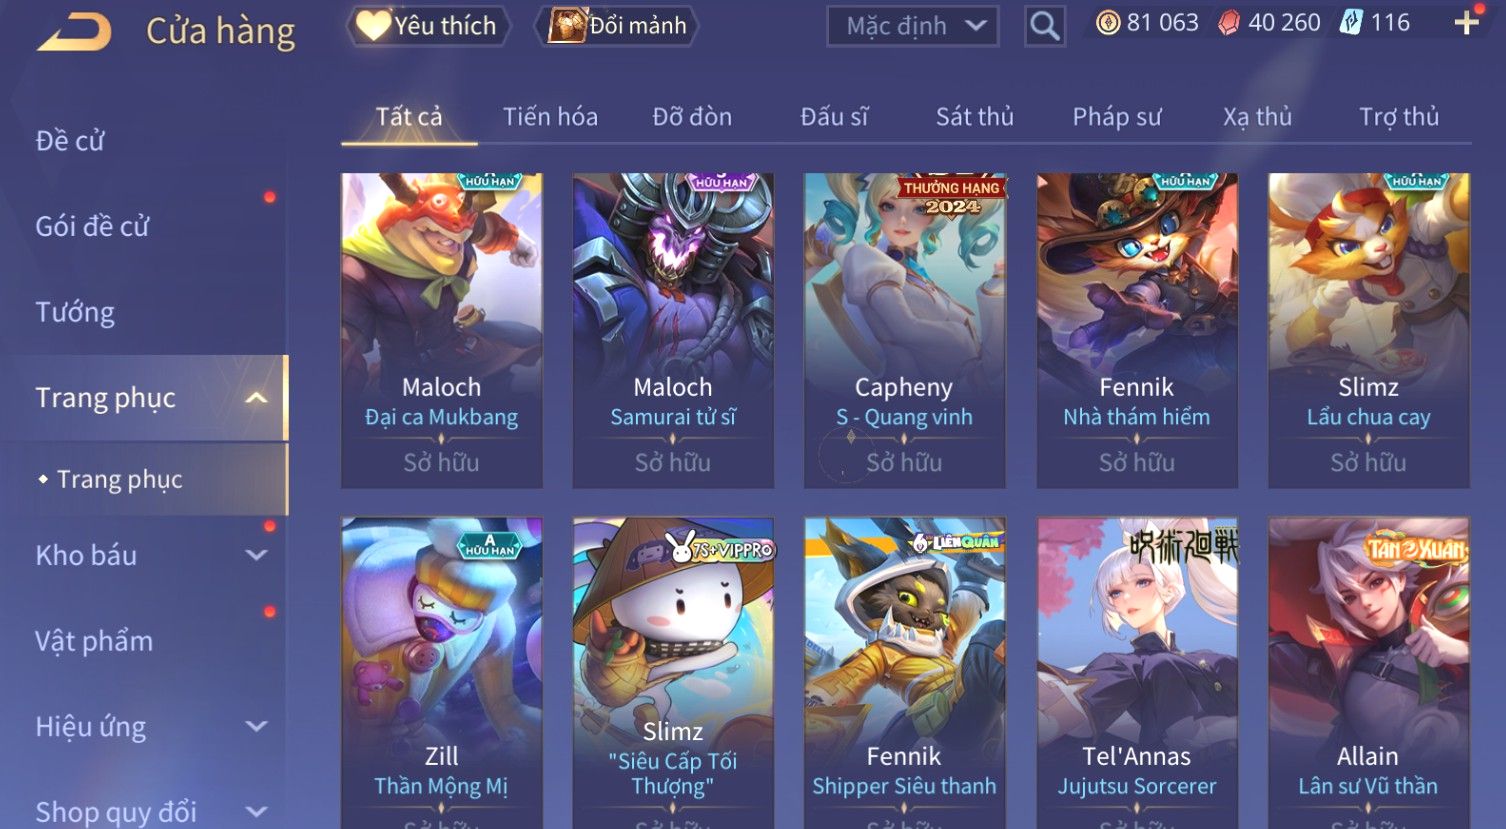
Task: Open the Mặc định sort dropdown
Action: pyautogui.click(x=913, y=26)
